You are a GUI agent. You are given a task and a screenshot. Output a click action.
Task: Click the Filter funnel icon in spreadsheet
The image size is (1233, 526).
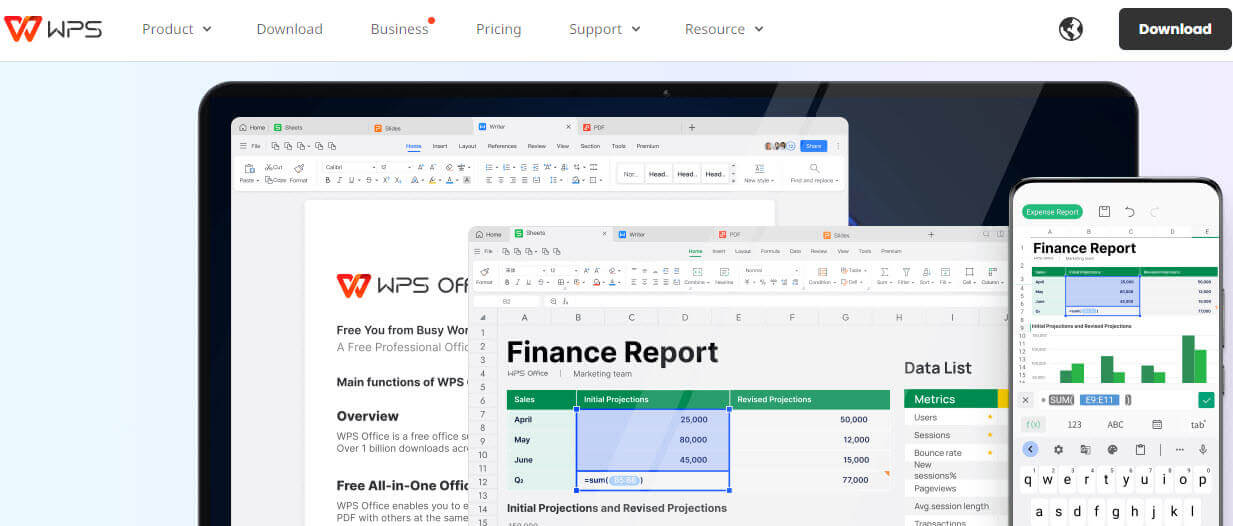coord(906,271)
